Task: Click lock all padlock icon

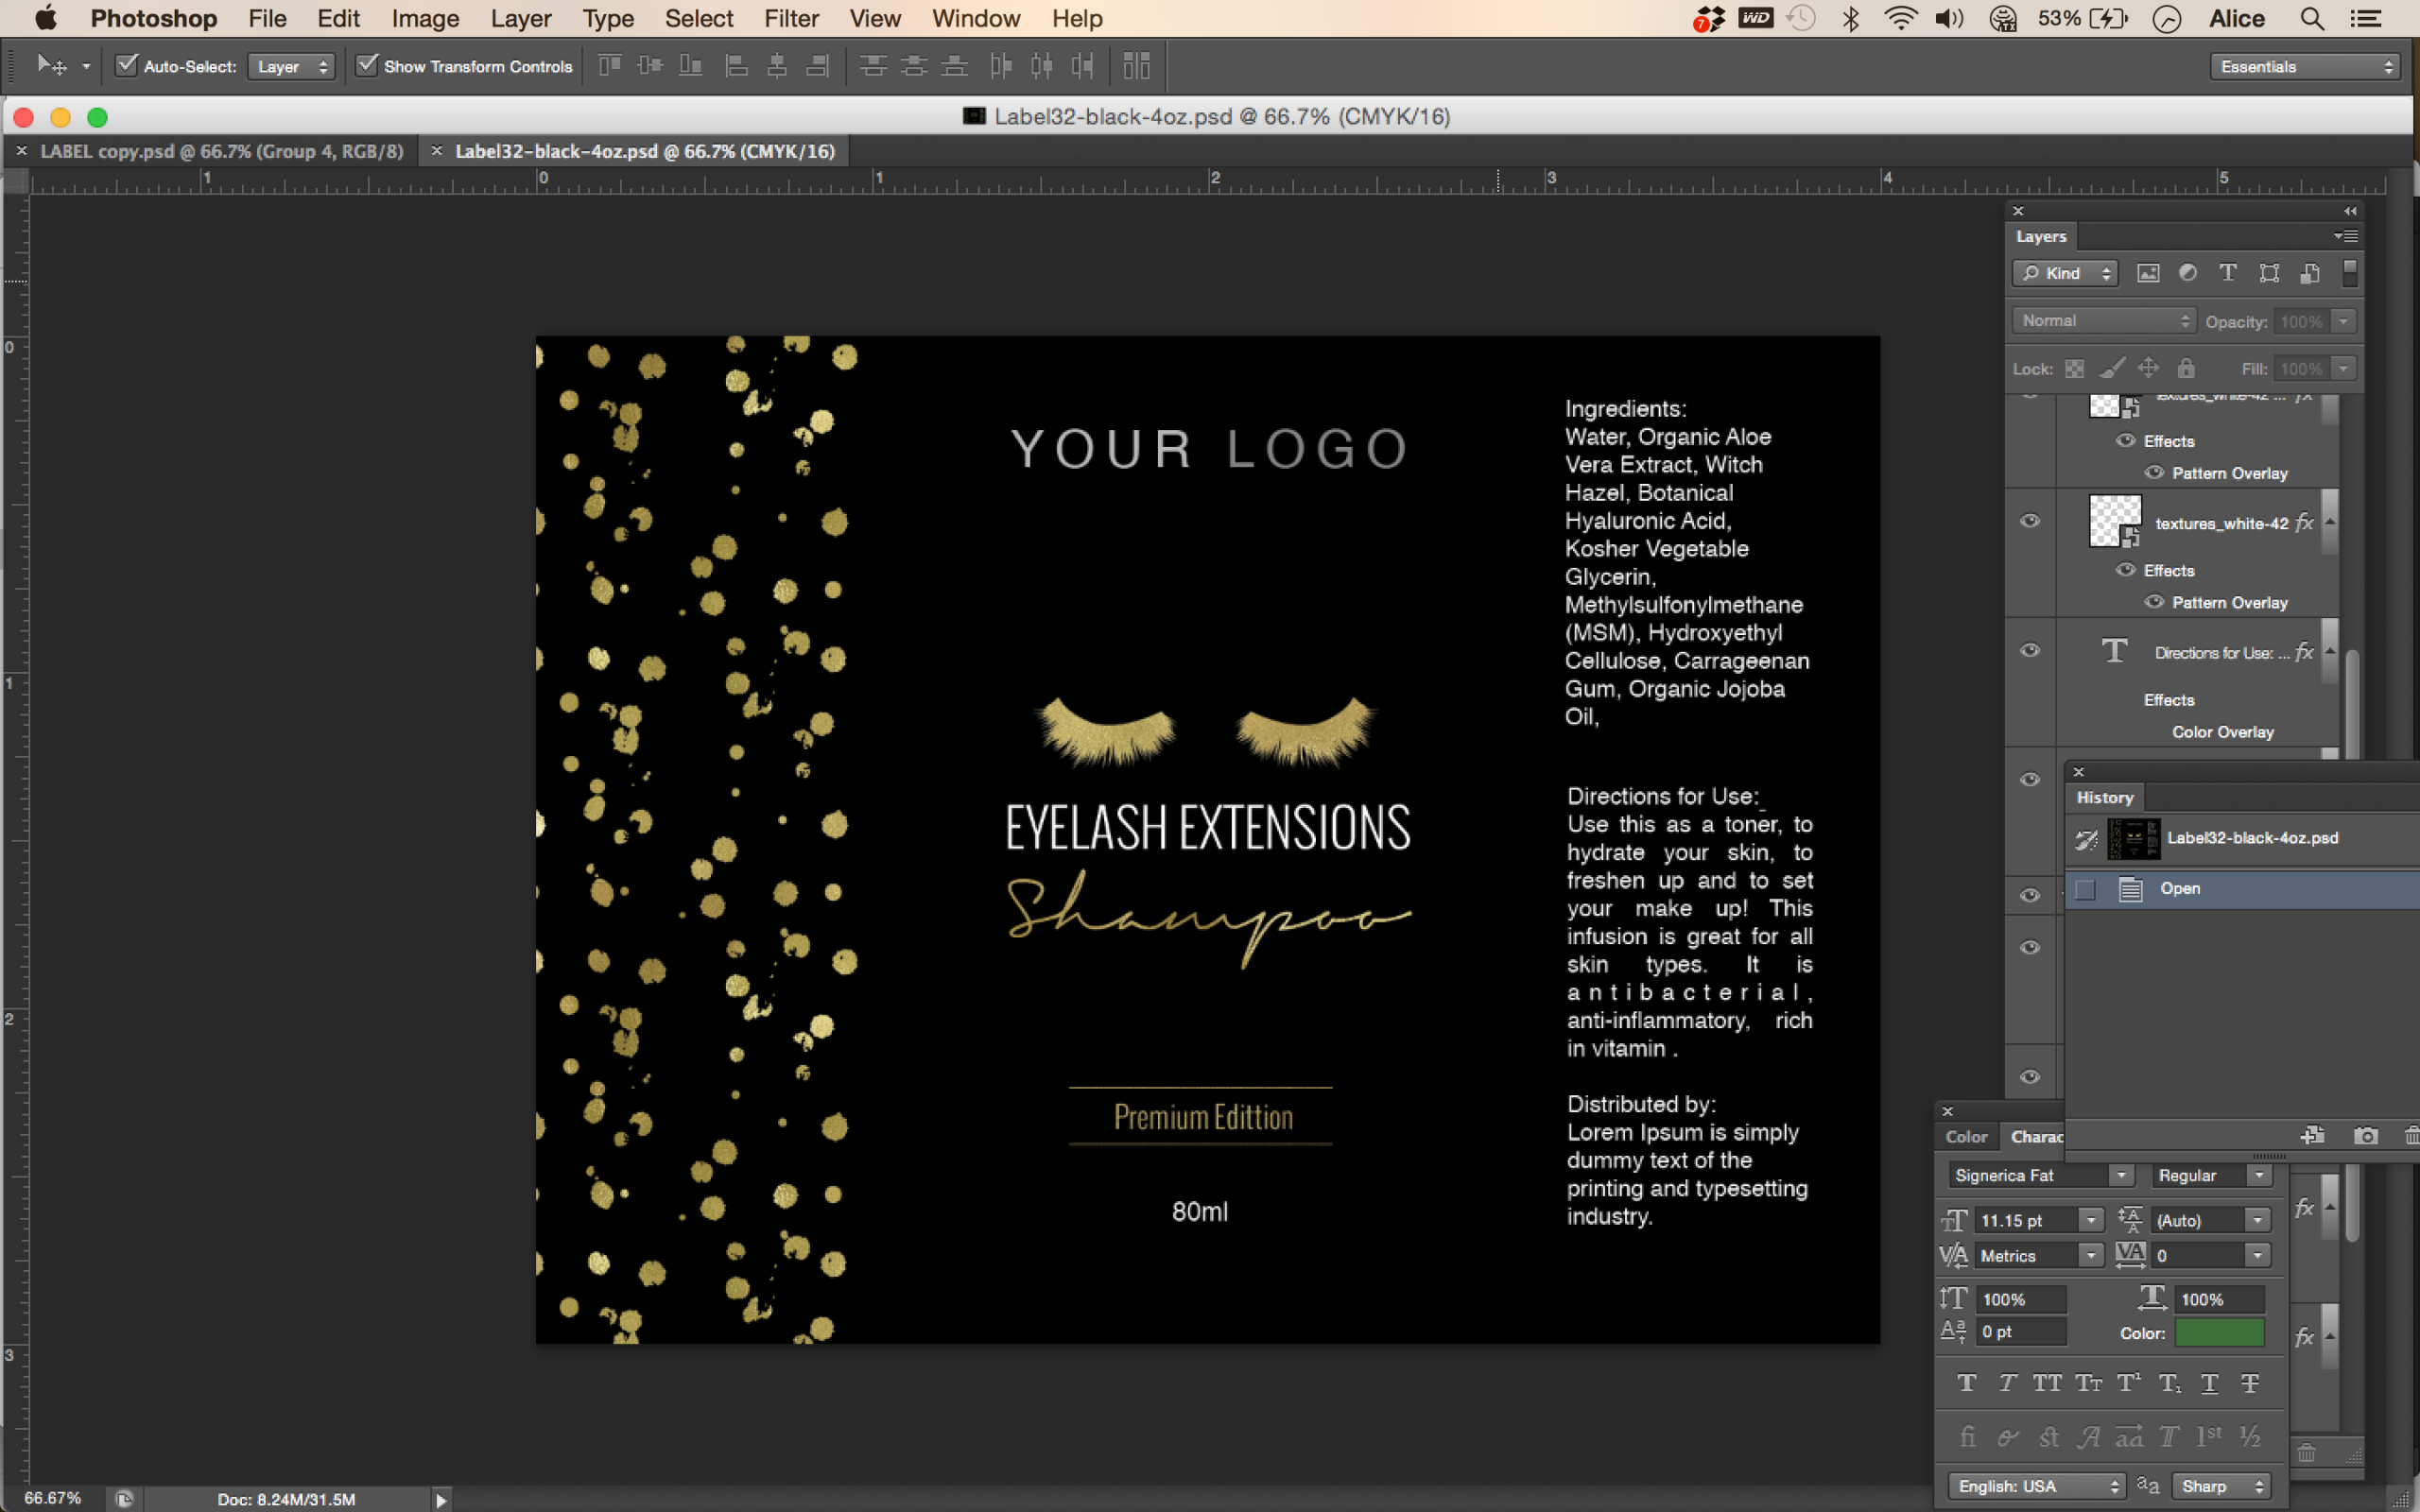Action: click(x=2186, y=369)
